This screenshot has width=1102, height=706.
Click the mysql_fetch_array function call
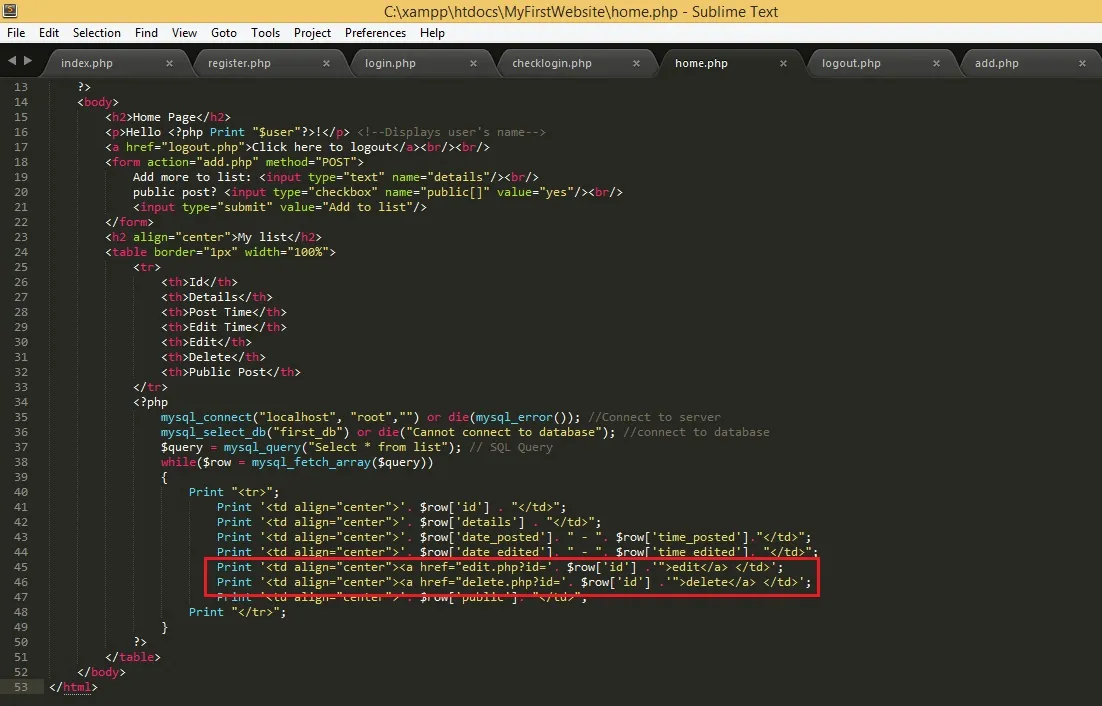tap(311, 463)
